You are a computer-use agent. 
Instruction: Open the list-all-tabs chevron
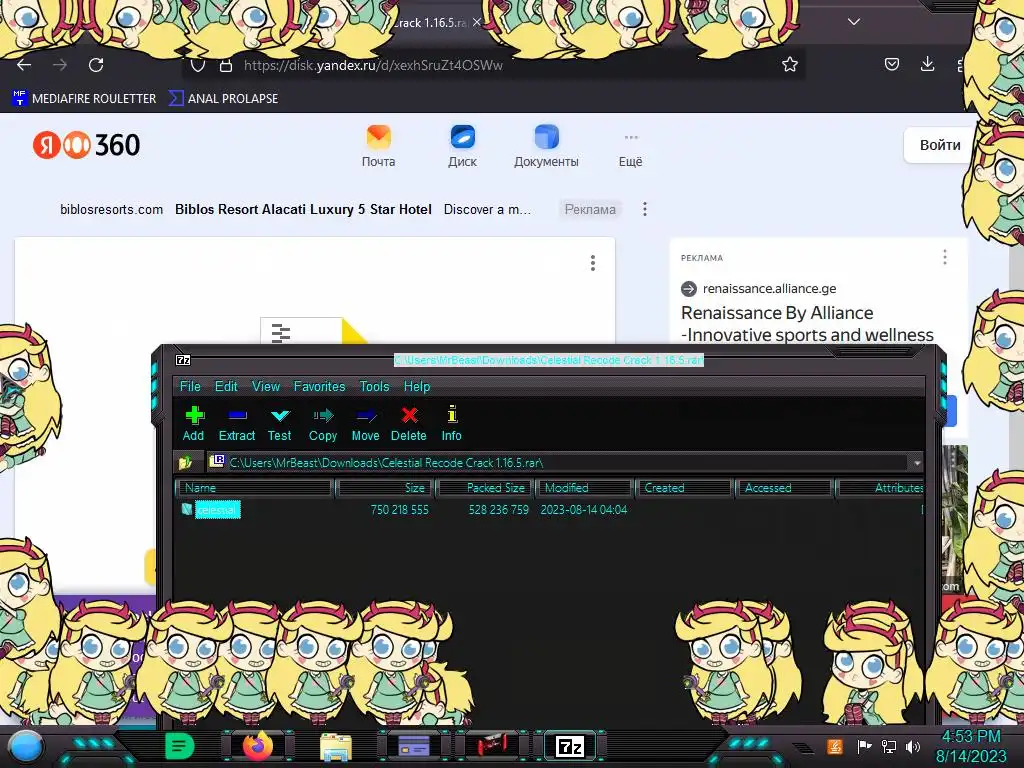tap(854, 22)
